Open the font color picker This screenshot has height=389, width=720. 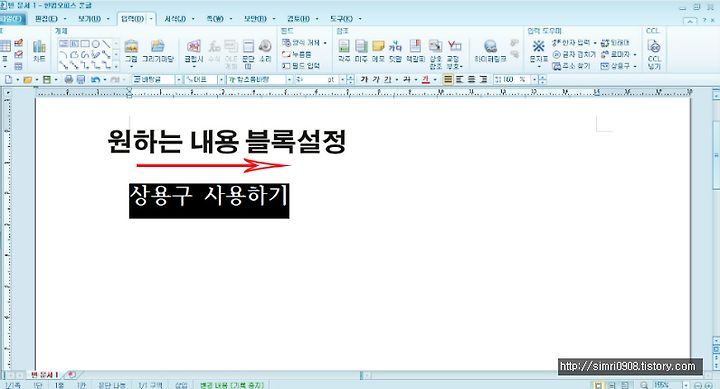click(x=426, y=79)
